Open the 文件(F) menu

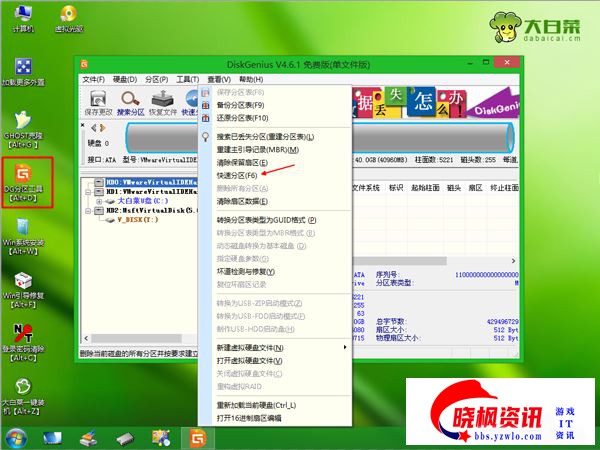pos(93,78)
